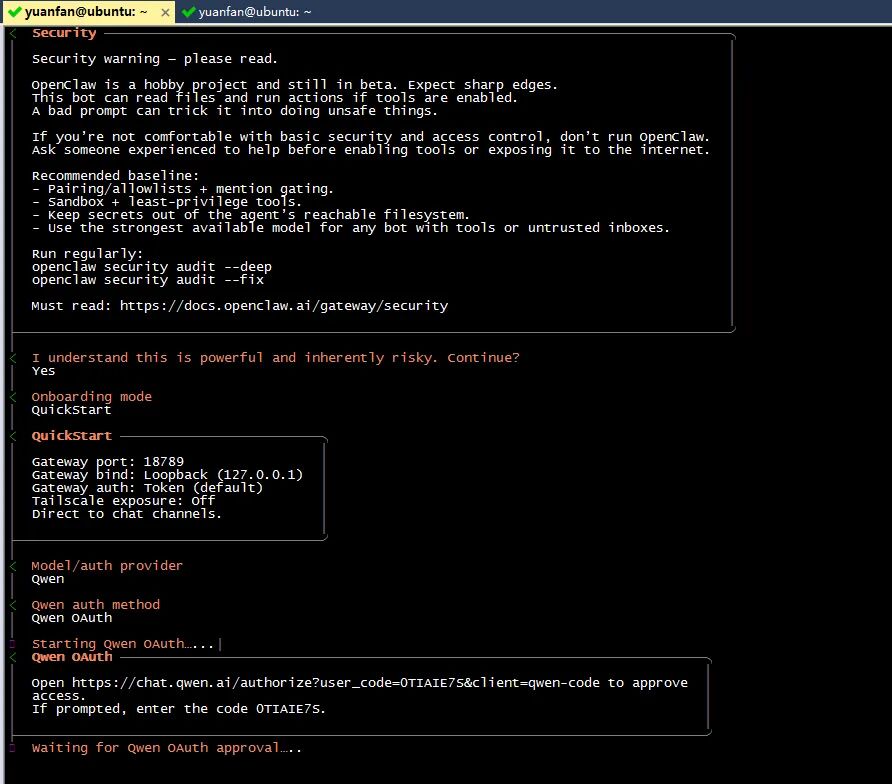Click the bold 'Qwen OAuth' box heading
892x784 pixels.
click(72, 657)
